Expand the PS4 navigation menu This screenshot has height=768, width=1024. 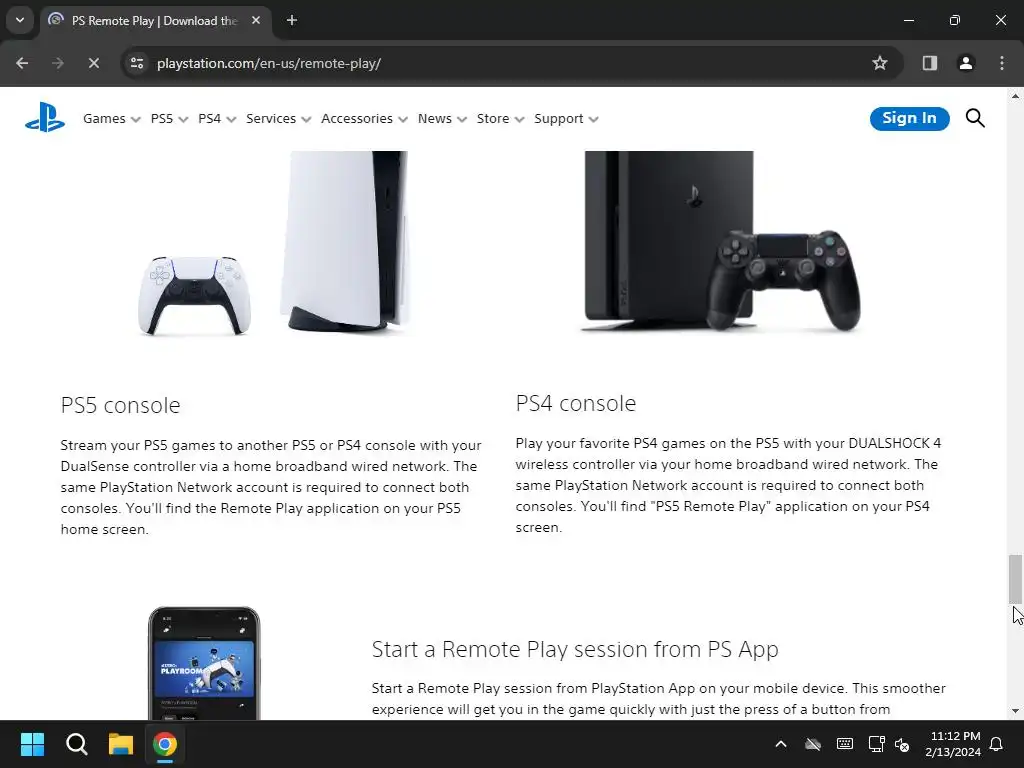217,119
